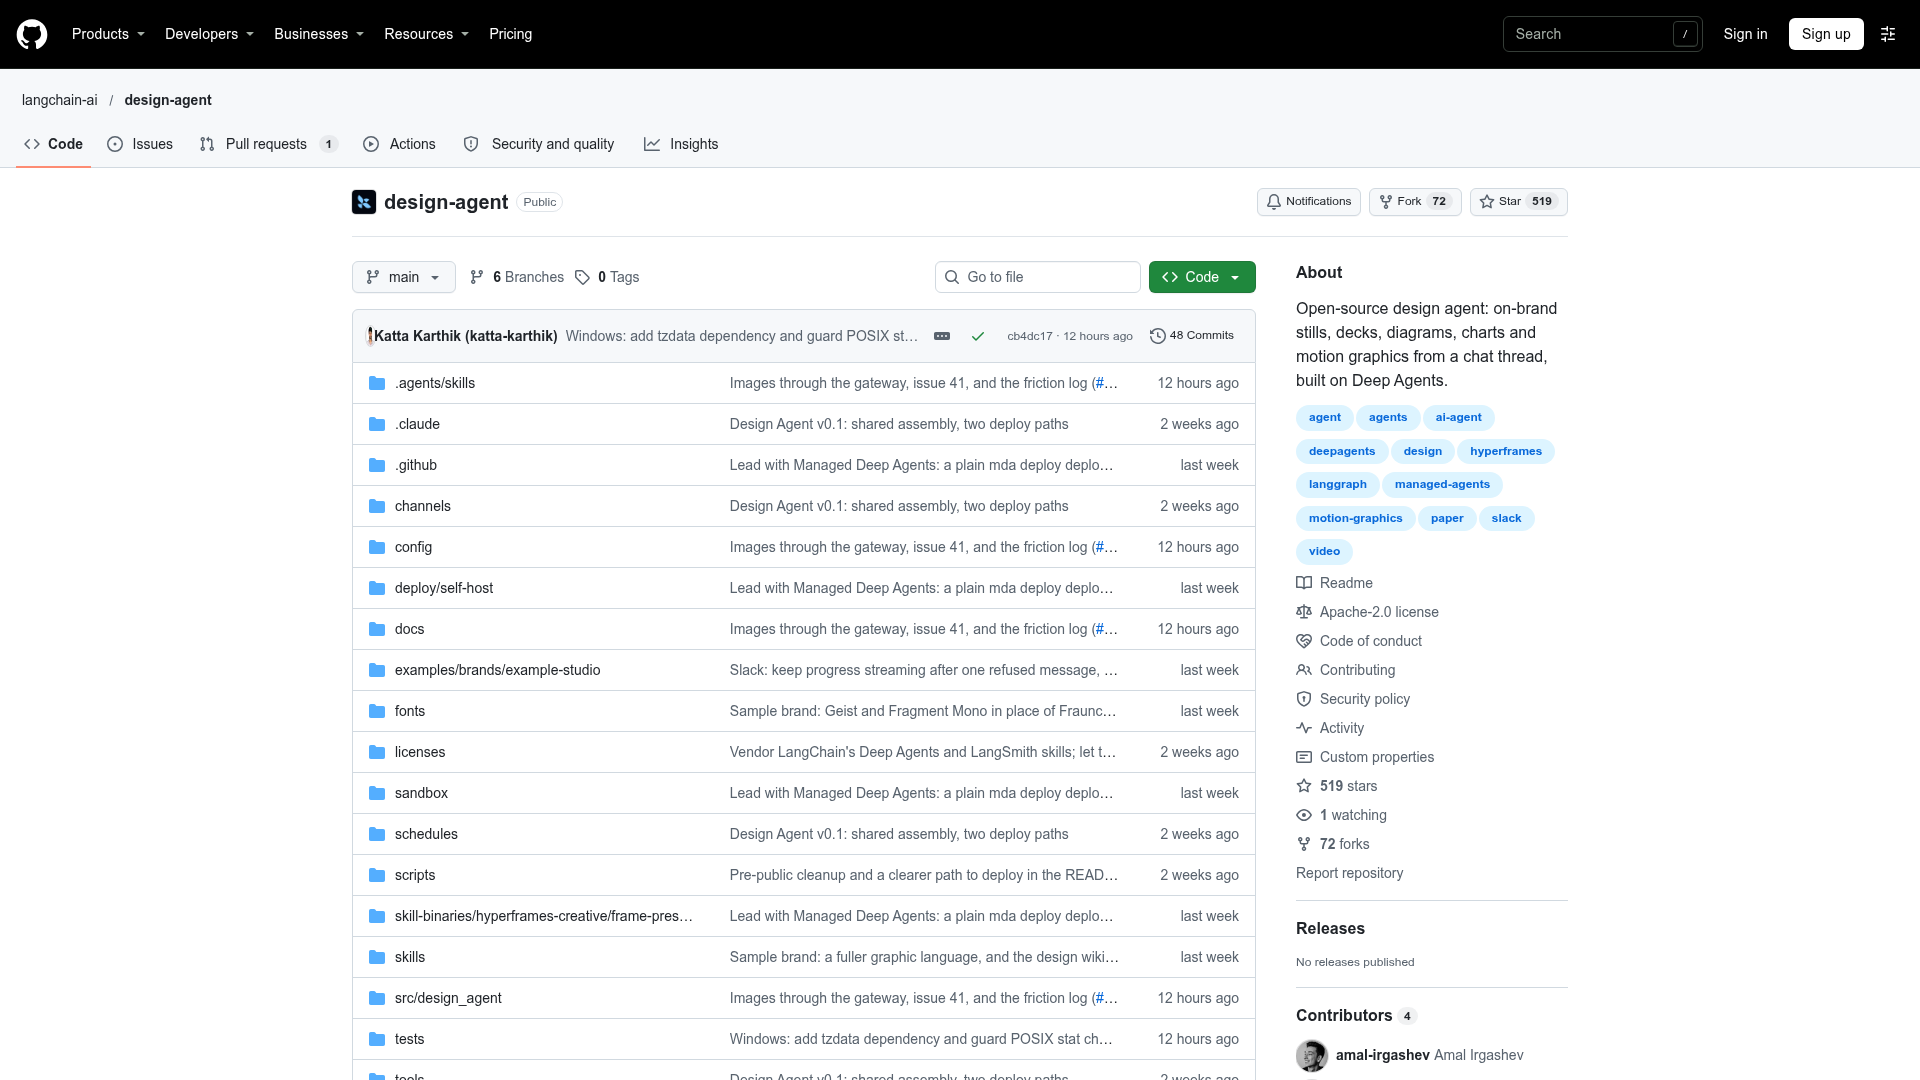Click the scale icon beside Apache-2.0 license
Screen dimensions: 1920x1080
point(1304,612)
